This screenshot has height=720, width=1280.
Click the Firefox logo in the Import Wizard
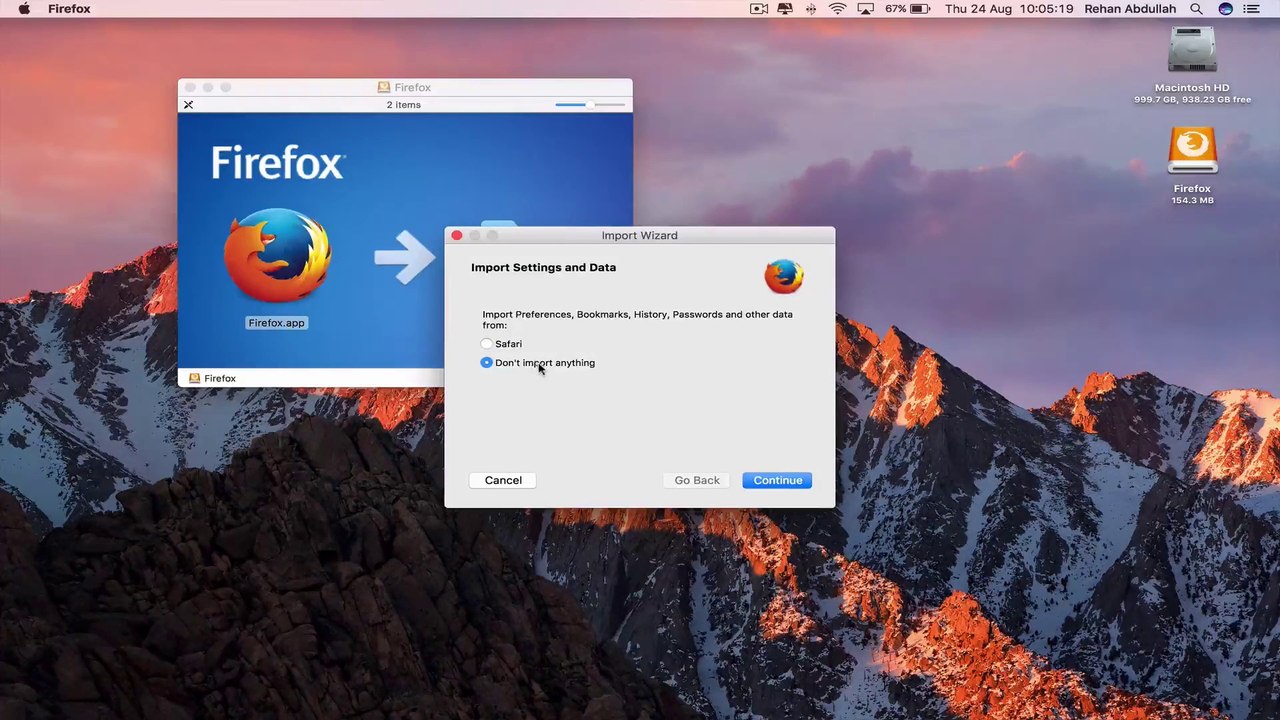pyautogui.click(x=784, y=276)
